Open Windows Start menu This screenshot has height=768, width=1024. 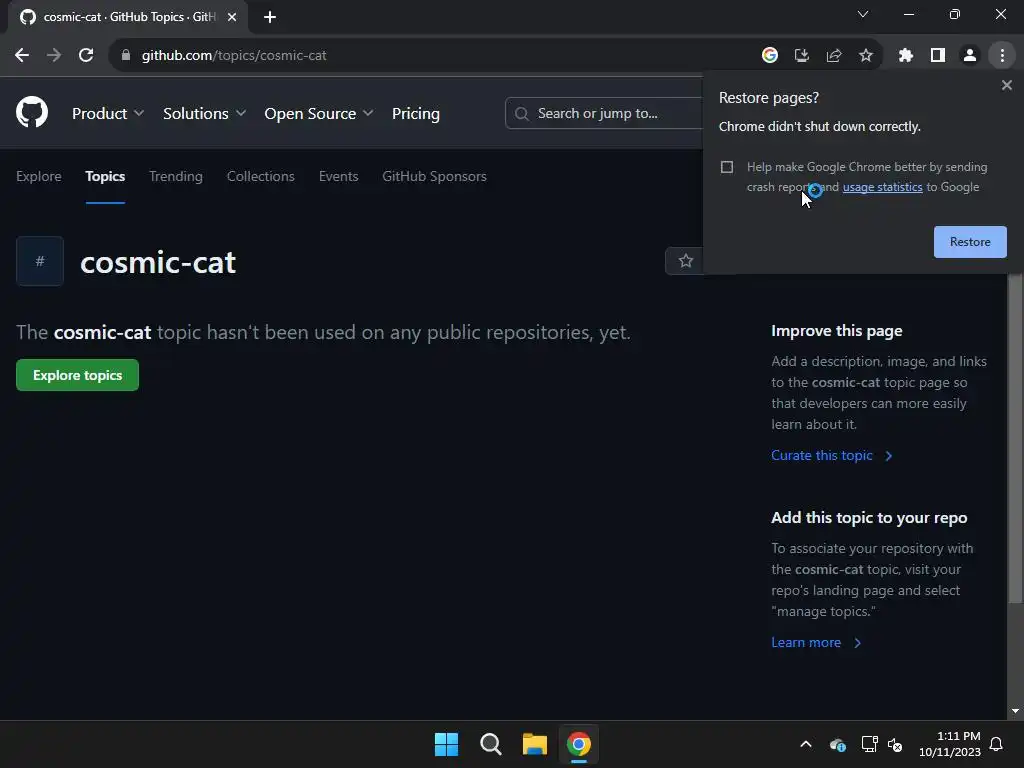[447, 744]
